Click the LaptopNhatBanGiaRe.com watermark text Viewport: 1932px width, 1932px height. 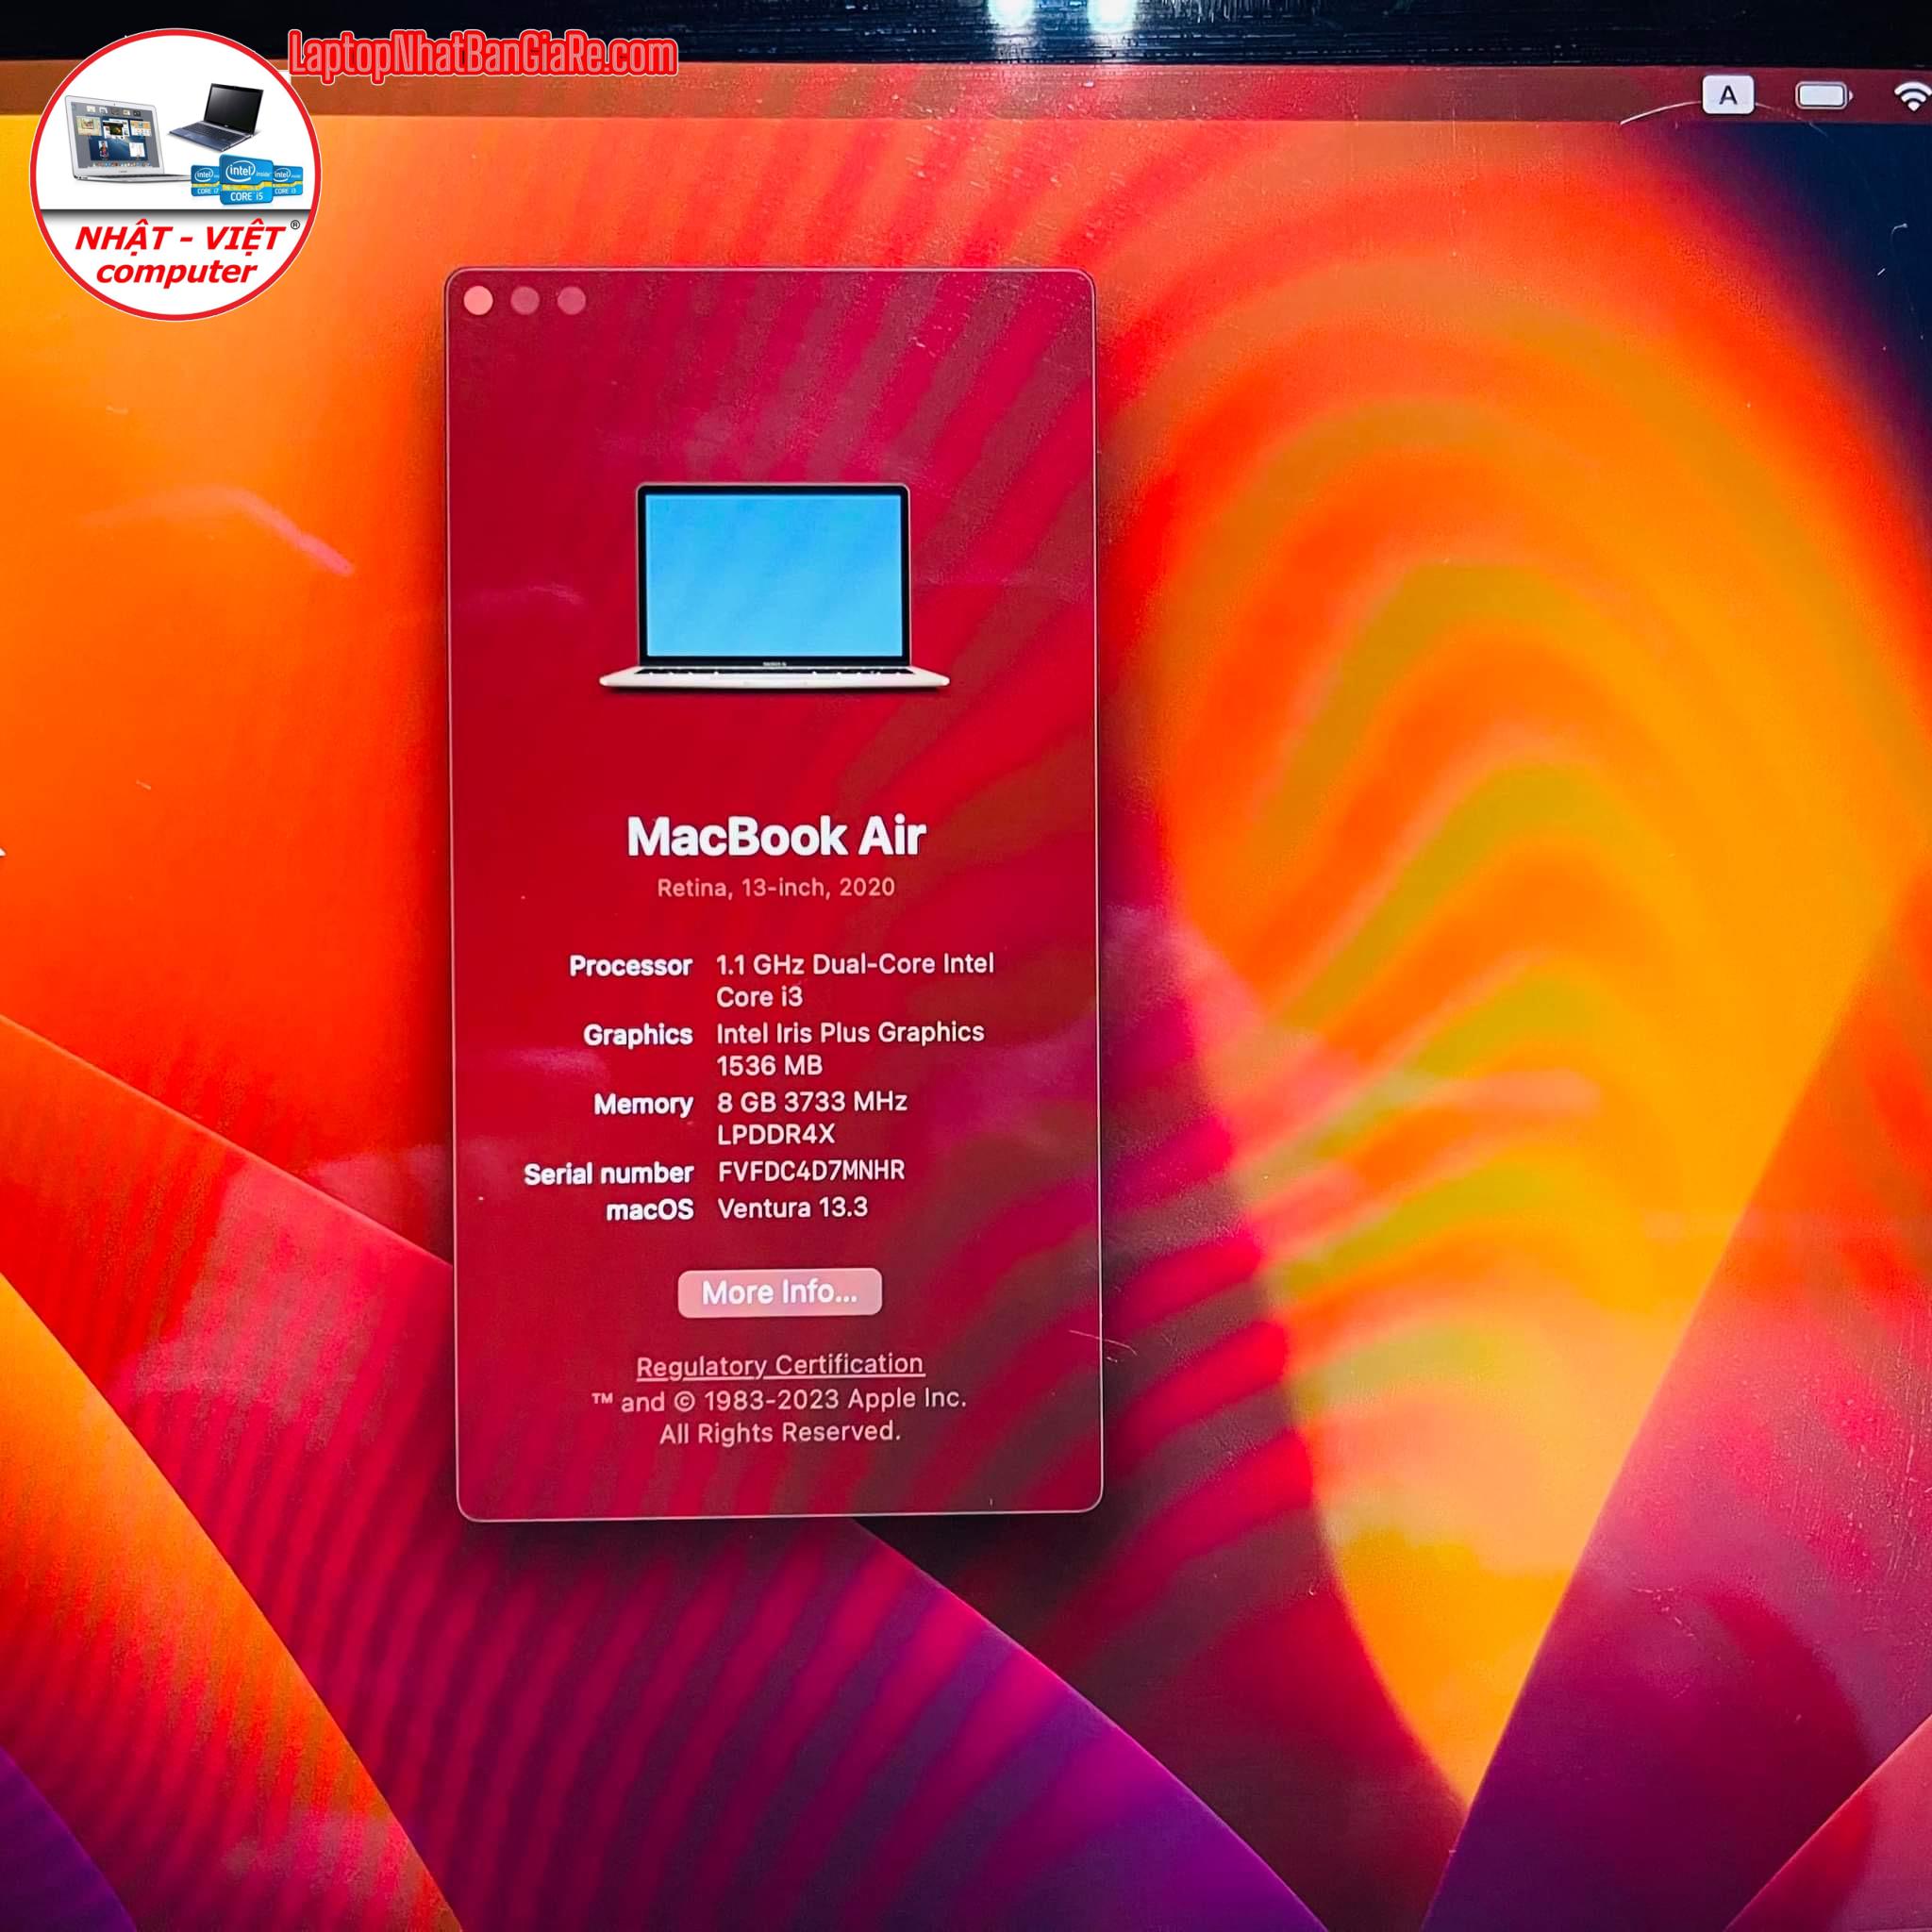483,55
